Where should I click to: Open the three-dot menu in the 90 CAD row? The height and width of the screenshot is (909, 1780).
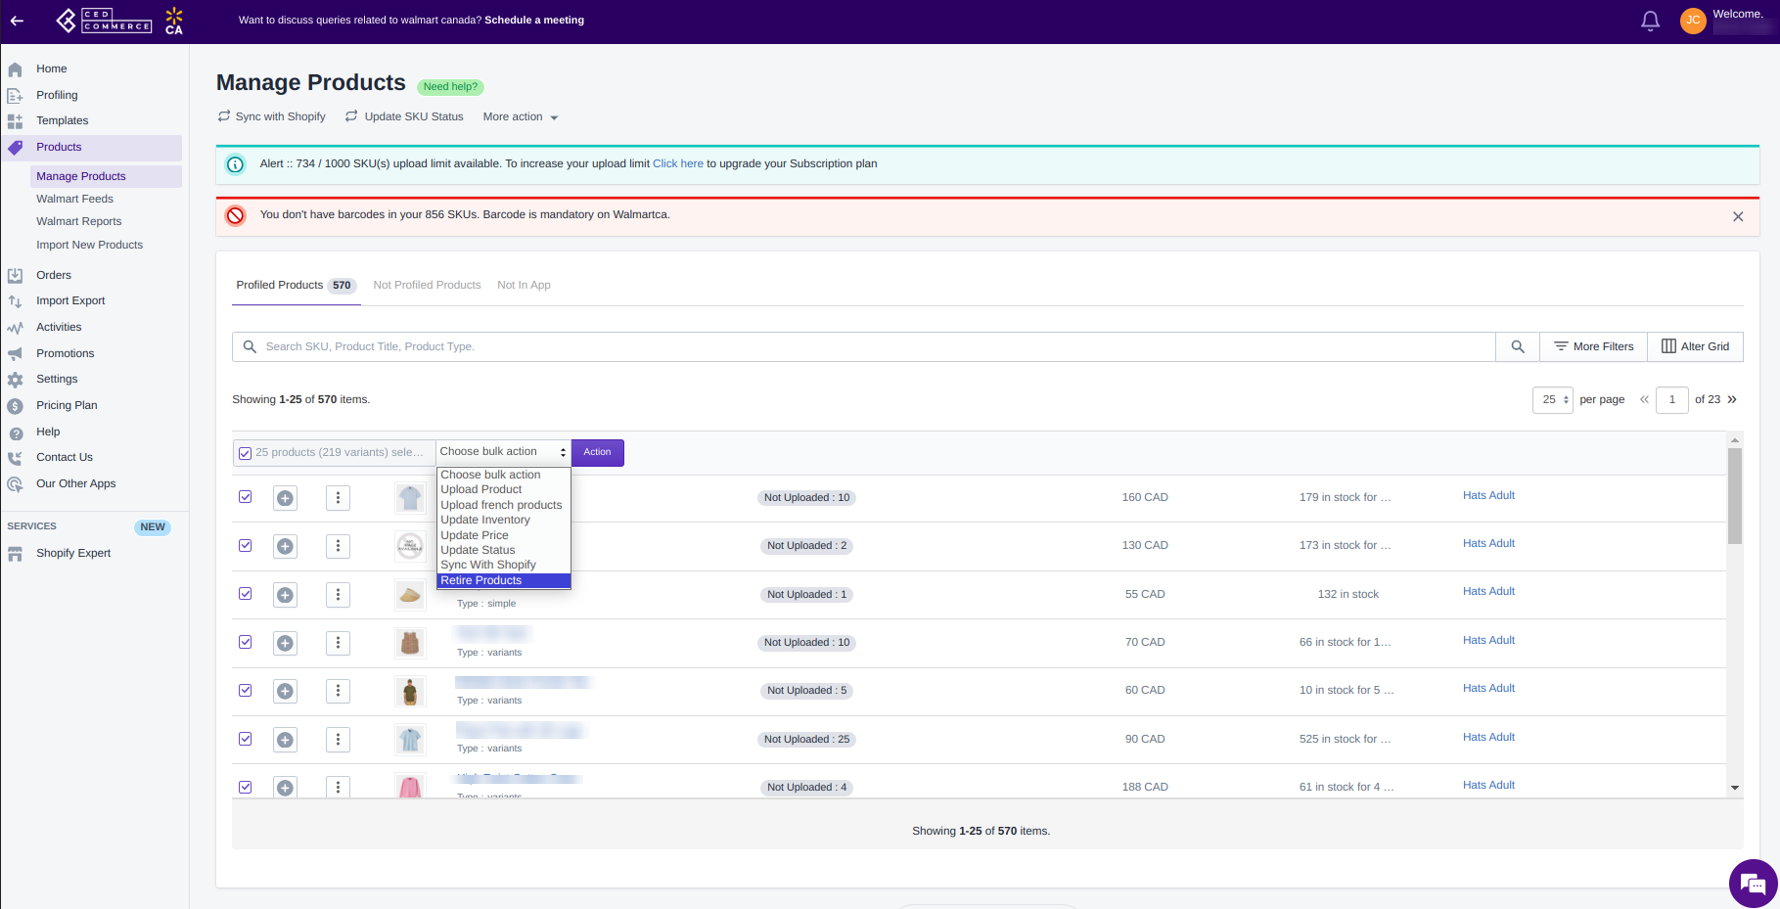338,740
